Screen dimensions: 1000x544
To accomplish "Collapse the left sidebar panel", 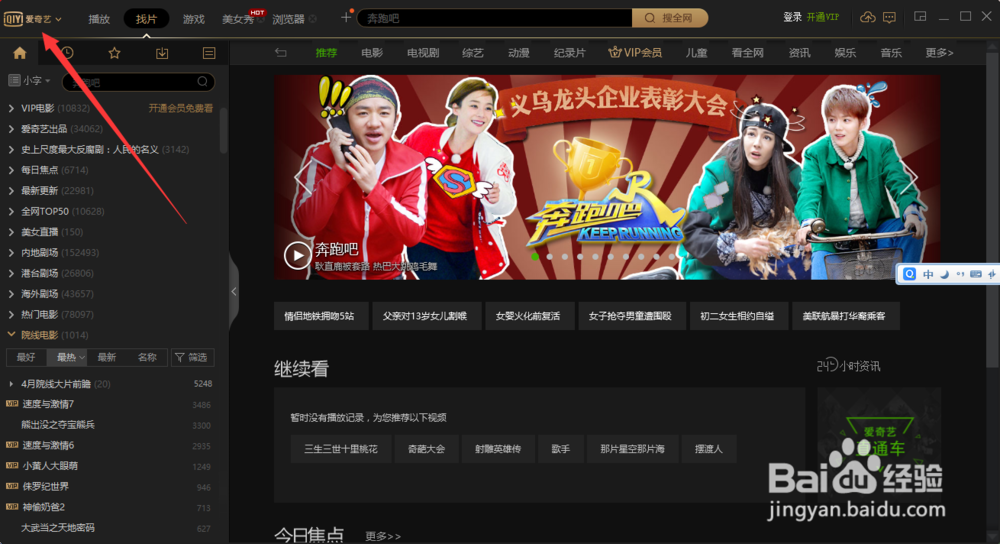I will [234, 291].
